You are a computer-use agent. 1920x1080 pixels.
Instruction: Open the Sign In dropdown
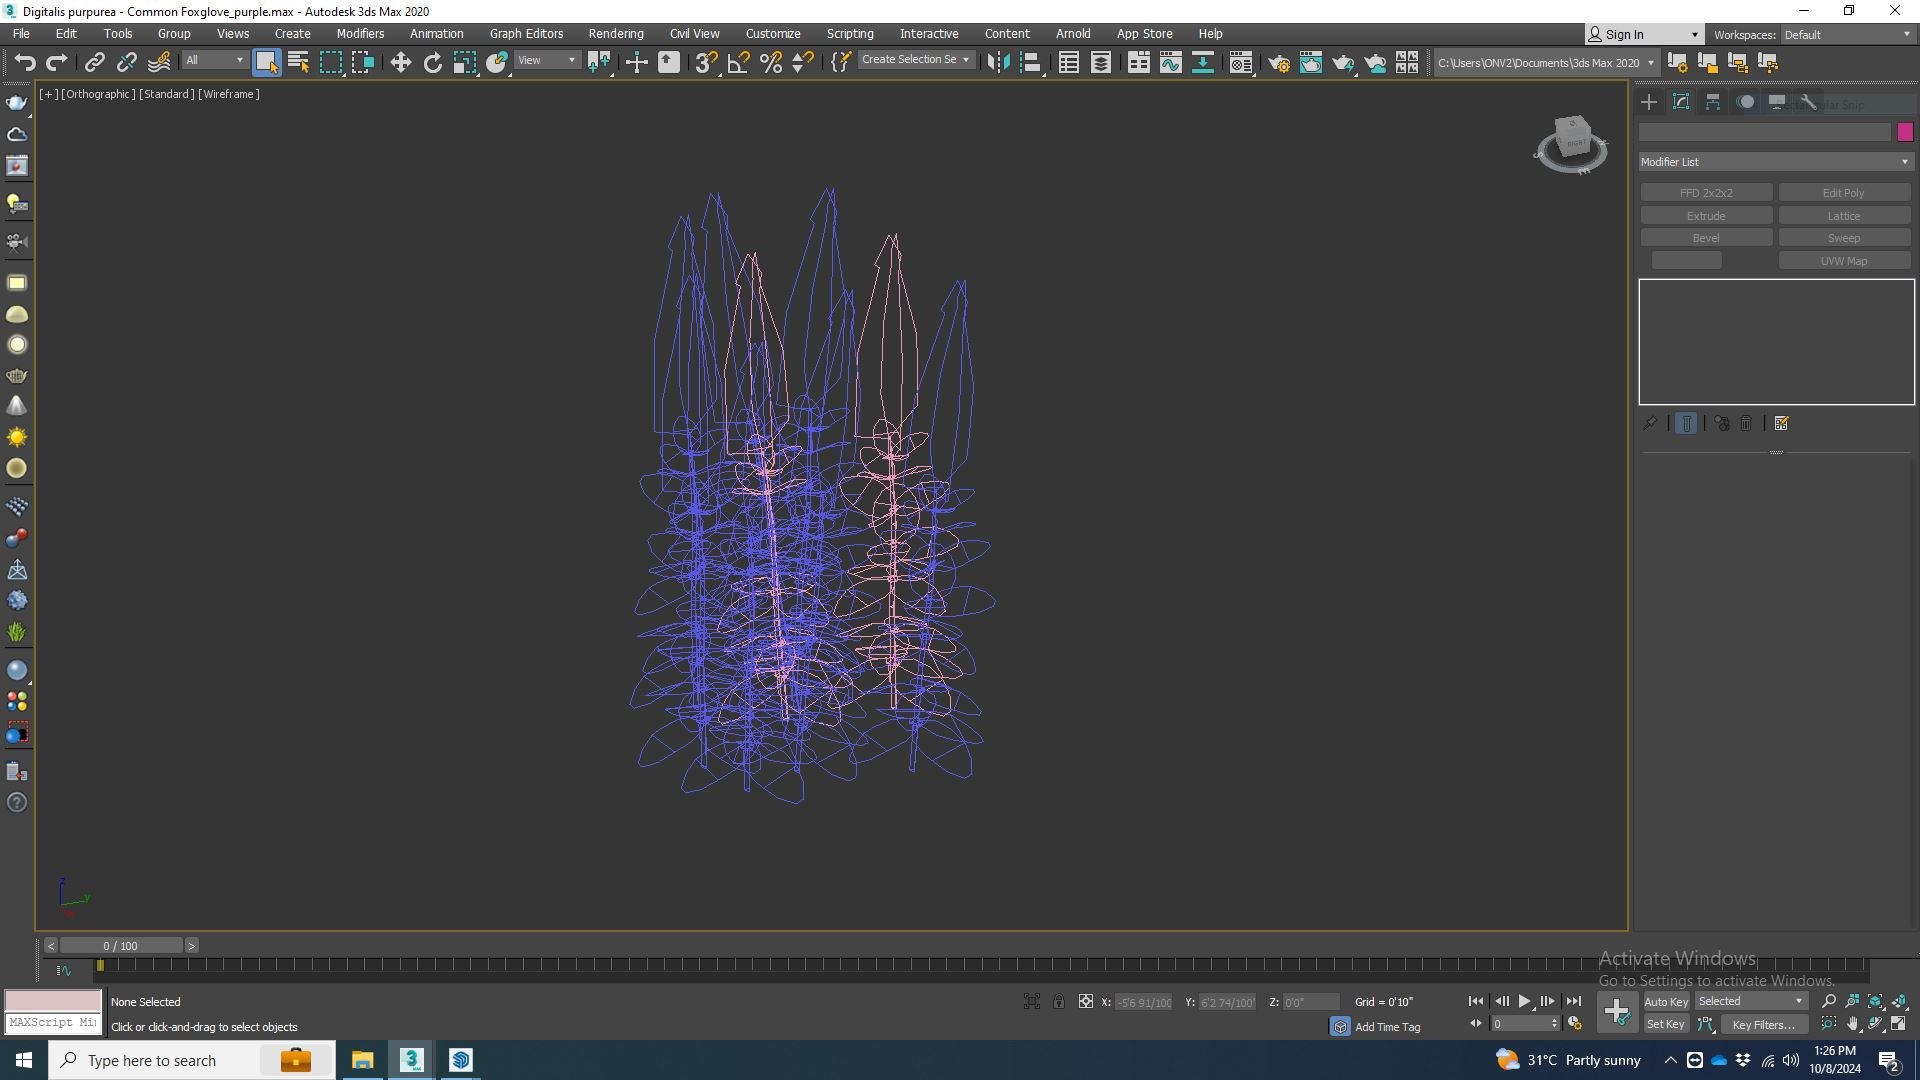point(1643,34)
